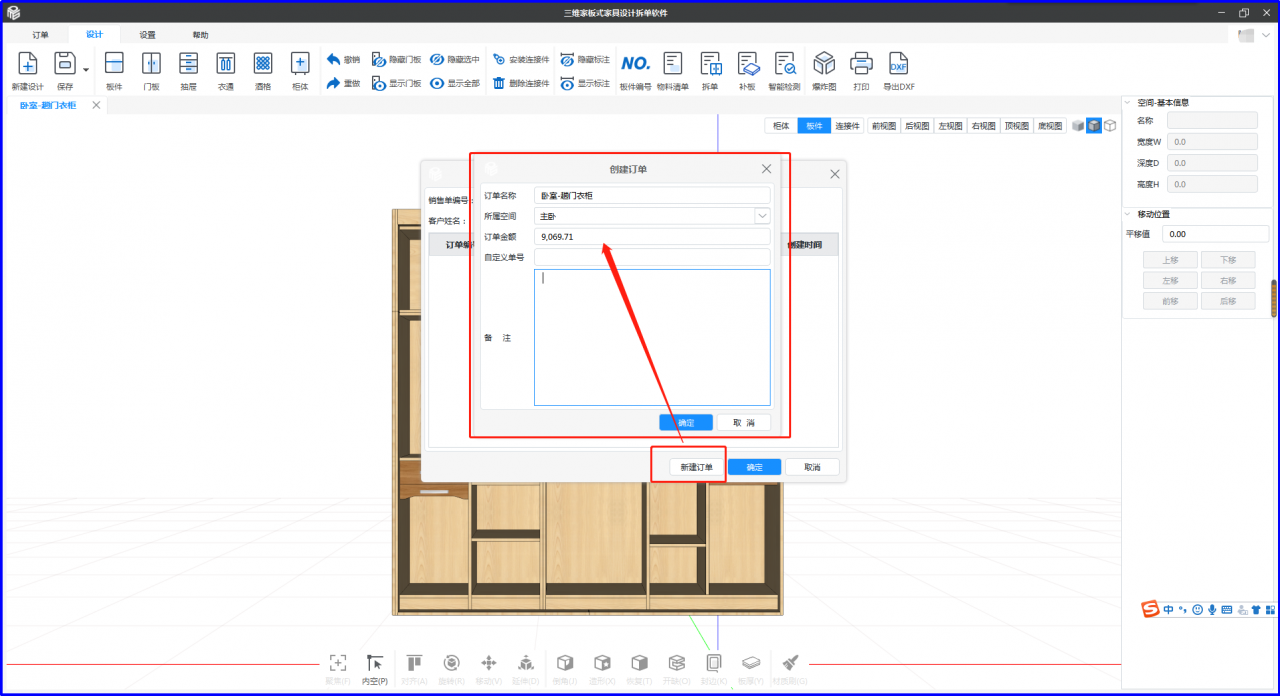
Task: Click the 旋转(R) rotate tool
Action: point(451,668)
